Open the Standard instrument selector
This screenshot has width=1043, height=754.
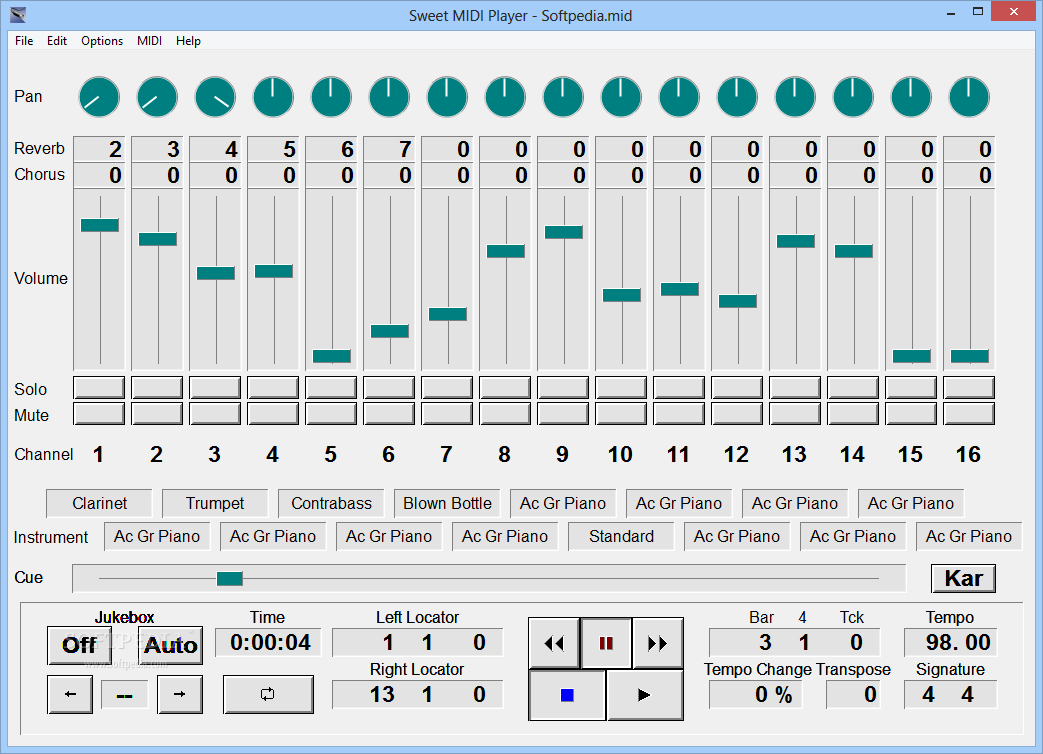[x=621, y=537]
